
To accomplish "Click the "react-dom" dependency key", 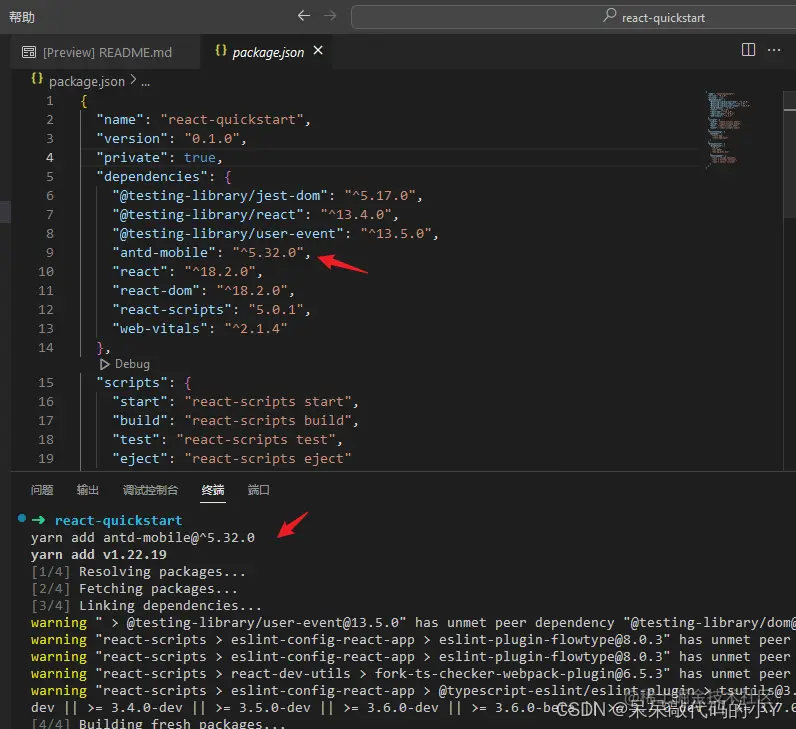I will [156, 290].
